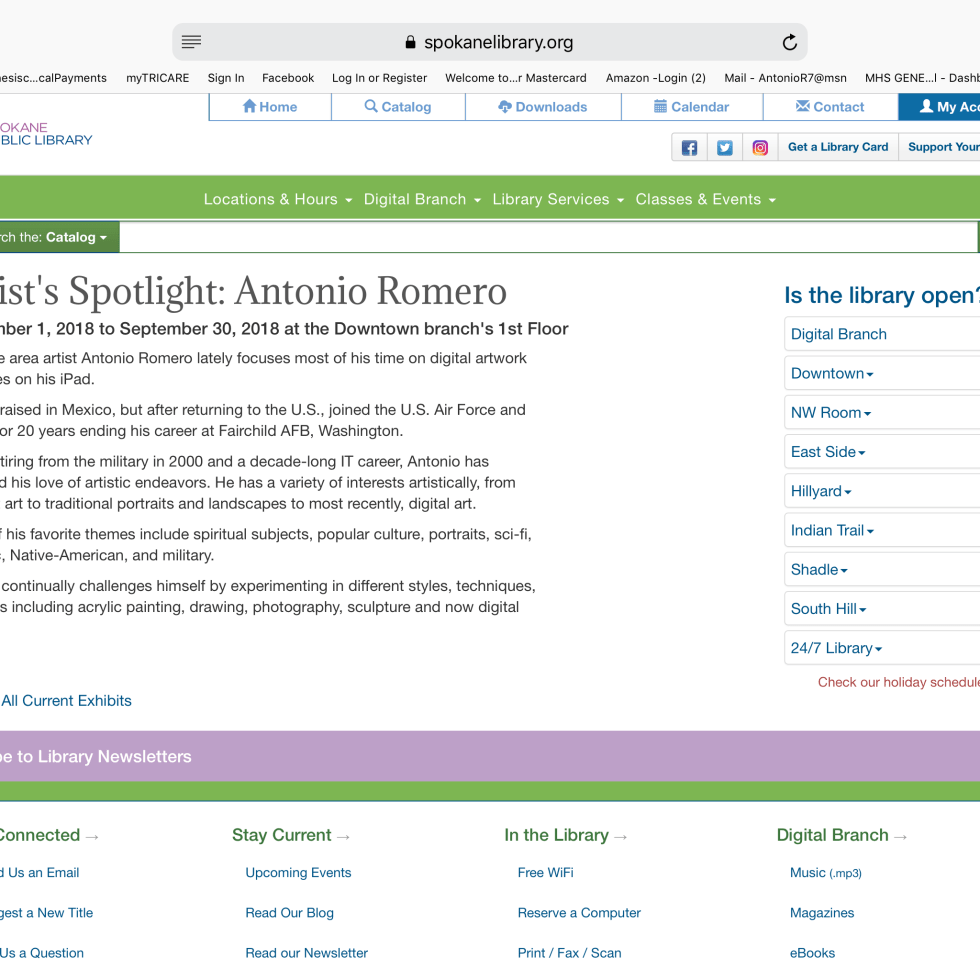Open the library's Twitter icon
This screenshot has width=980, height=980.
pyautogui.click(x=725, y=148)
